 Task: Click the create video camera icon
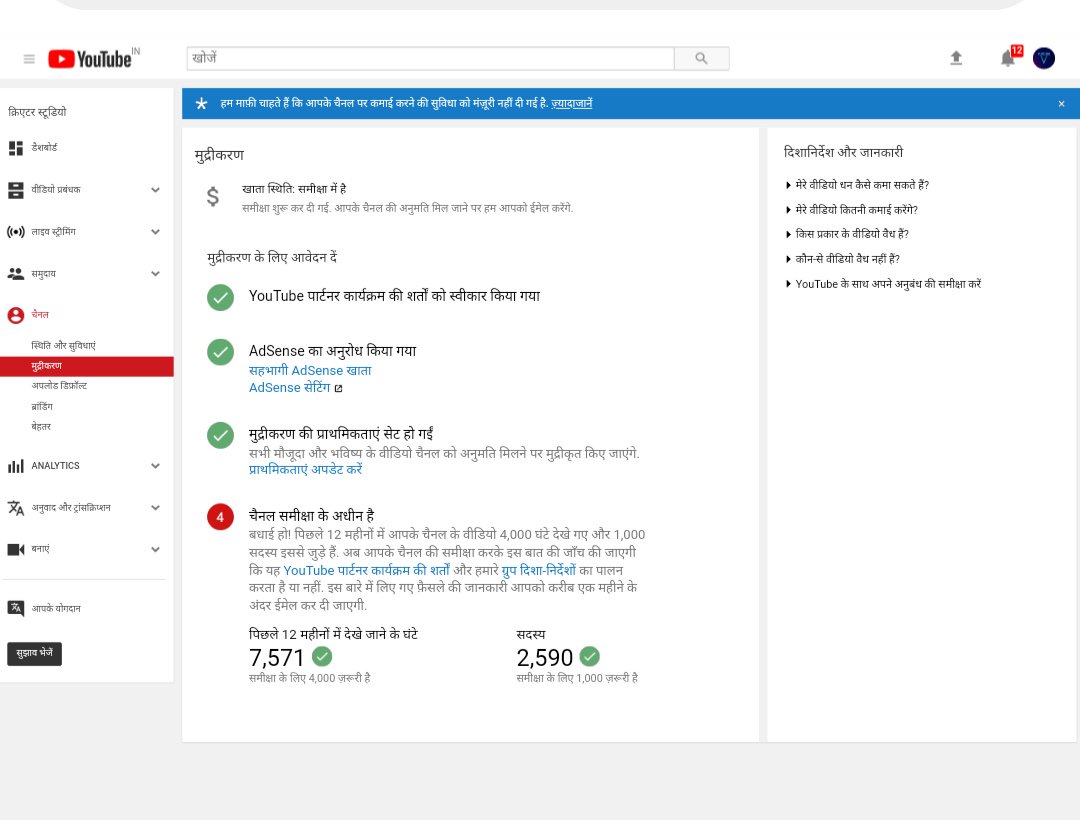pos(15,549)
